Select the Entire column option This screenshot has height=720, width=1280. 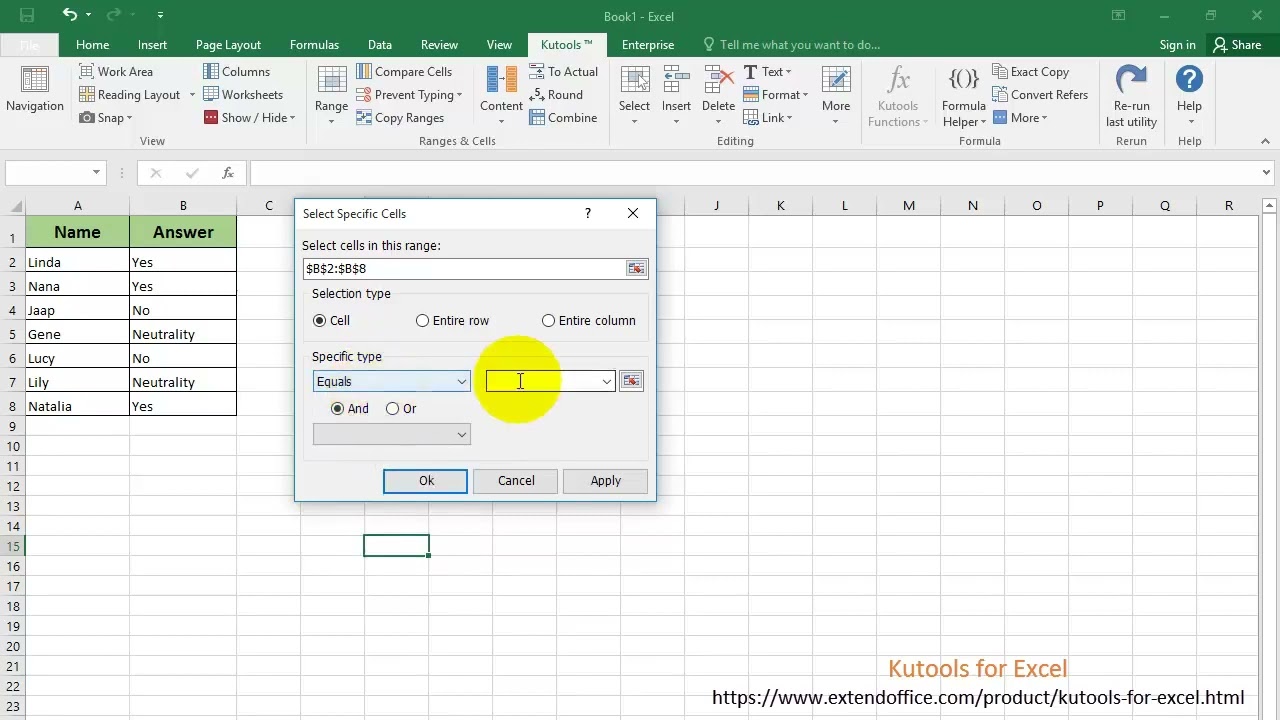click(548, 320)
